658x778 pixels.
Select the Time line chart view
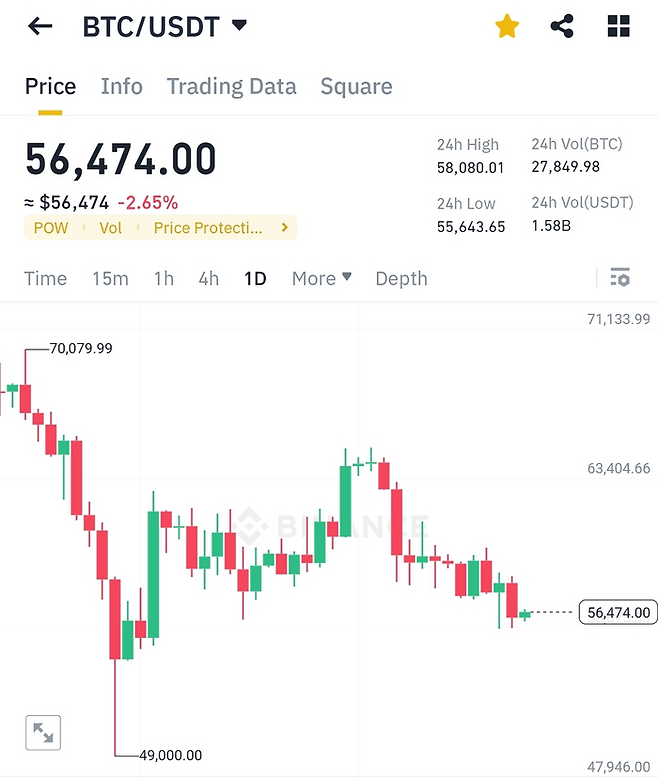(x=45, y=278)
